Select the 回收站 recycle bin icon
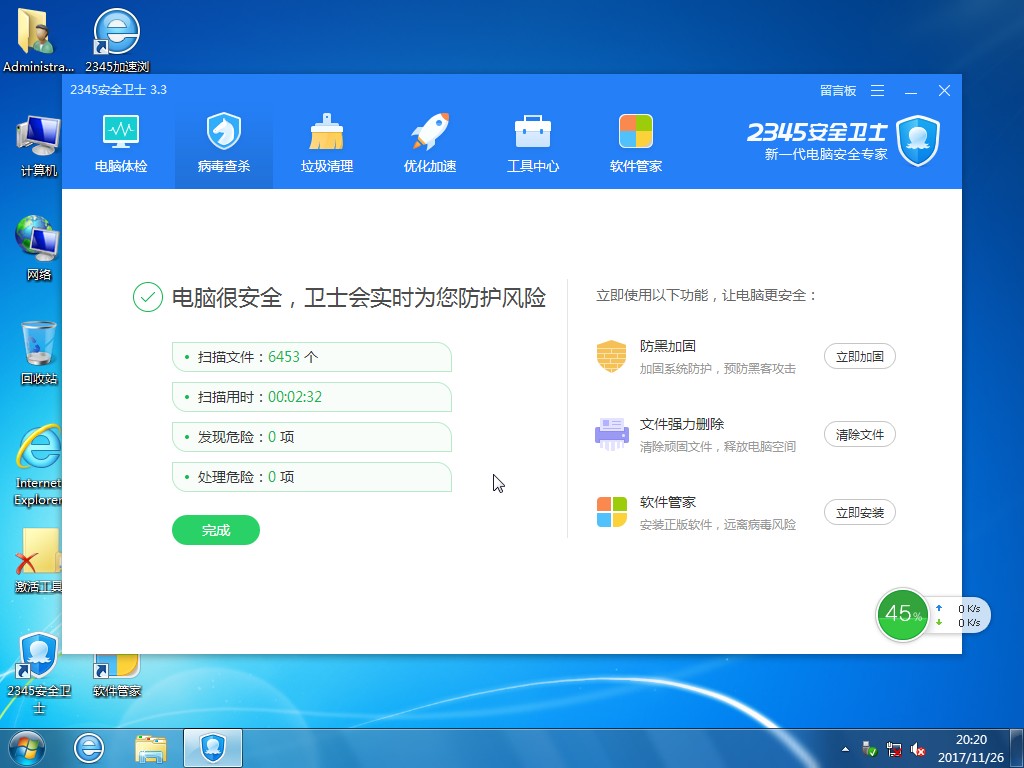The image size is (1024, 768). 39,353
